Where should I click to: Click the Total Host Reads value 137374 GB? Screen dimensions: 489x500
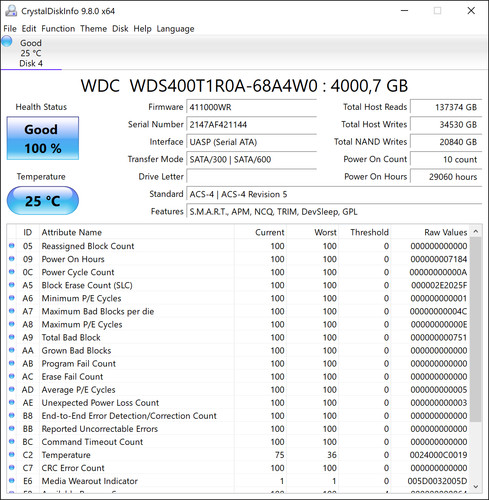446,107
